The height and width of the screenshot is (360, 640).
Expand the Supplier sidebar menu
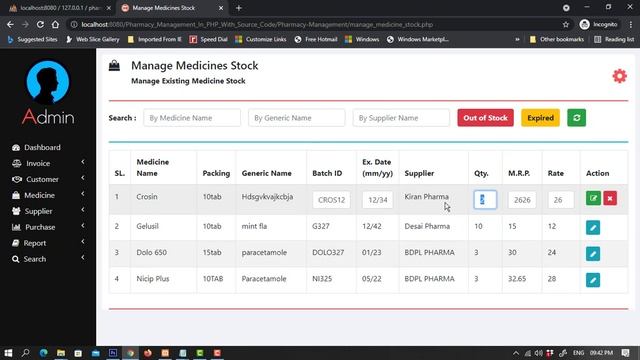click(x=48, y=211)
